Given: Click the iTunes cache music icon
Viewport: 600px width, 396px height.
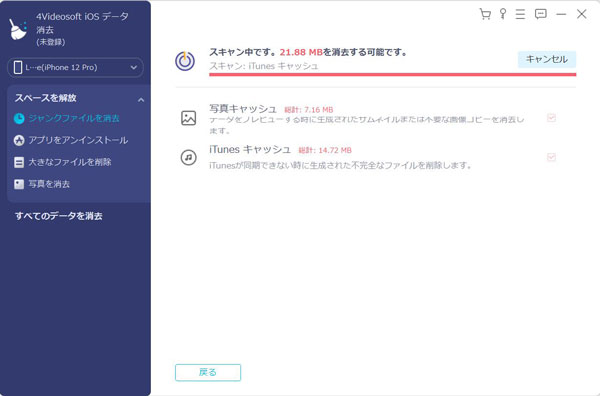Looking at the screenshot, I should (x=188, y=157).
